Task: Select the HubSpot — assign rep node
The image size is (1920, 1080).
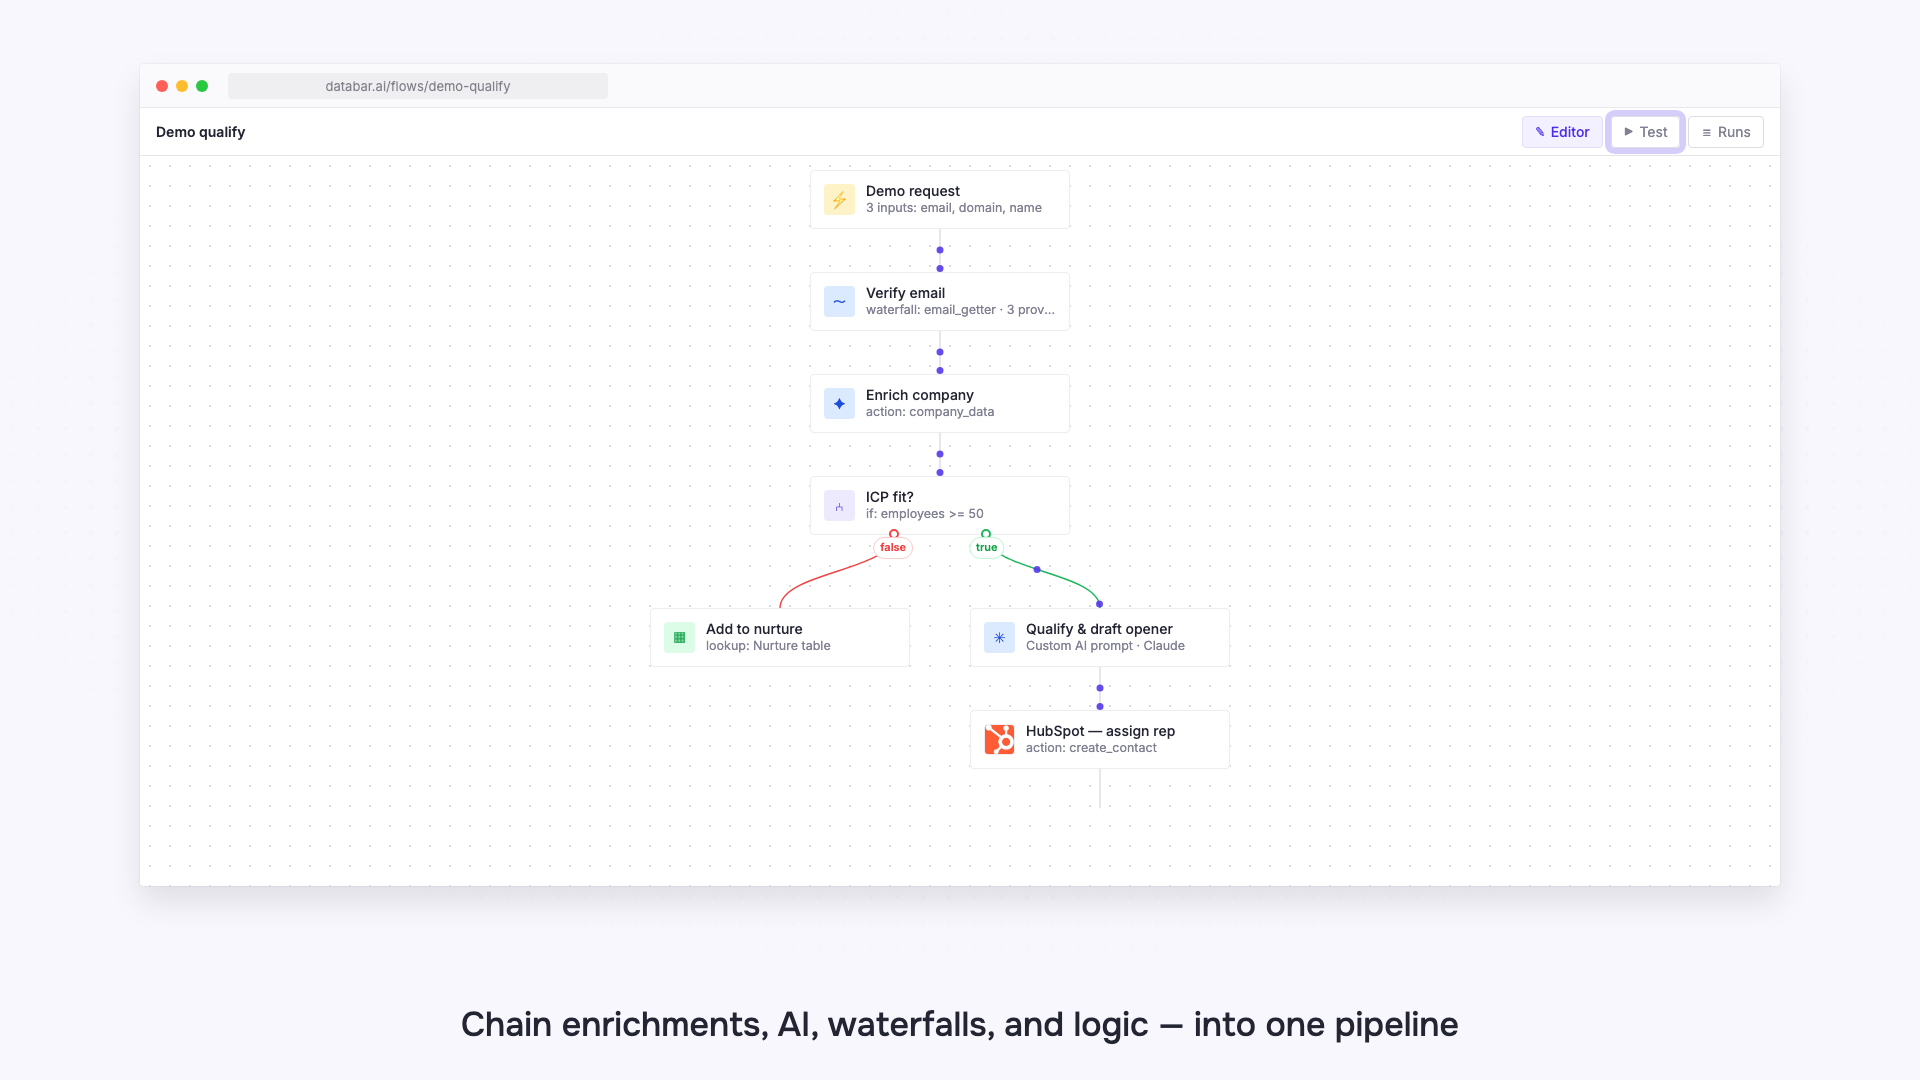Action: (x=1100, y=740)
